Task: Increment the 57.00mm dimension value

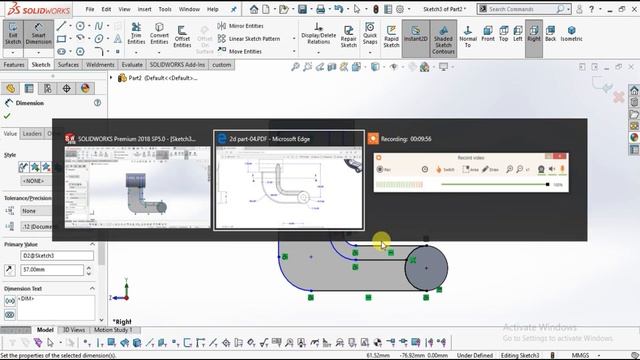Action: (x=89, y=267)
